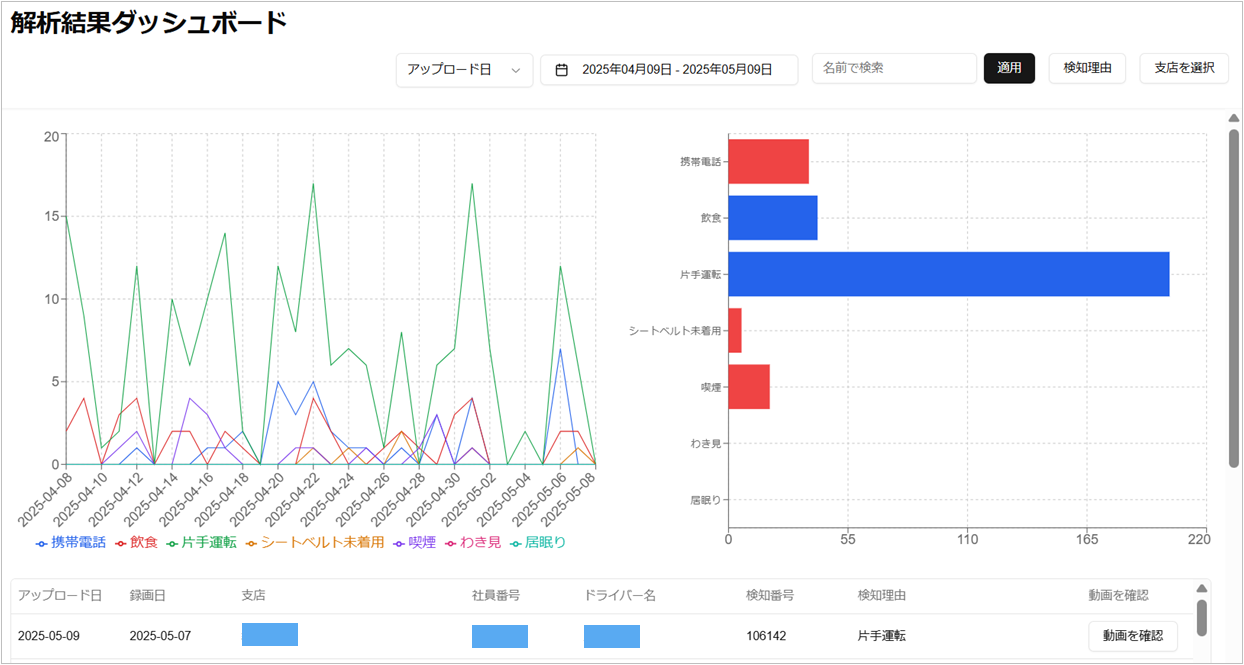Click シートベルト未着用 legend marker
This screenshot has height=665, width=1244.
click(x=252, y=543)
